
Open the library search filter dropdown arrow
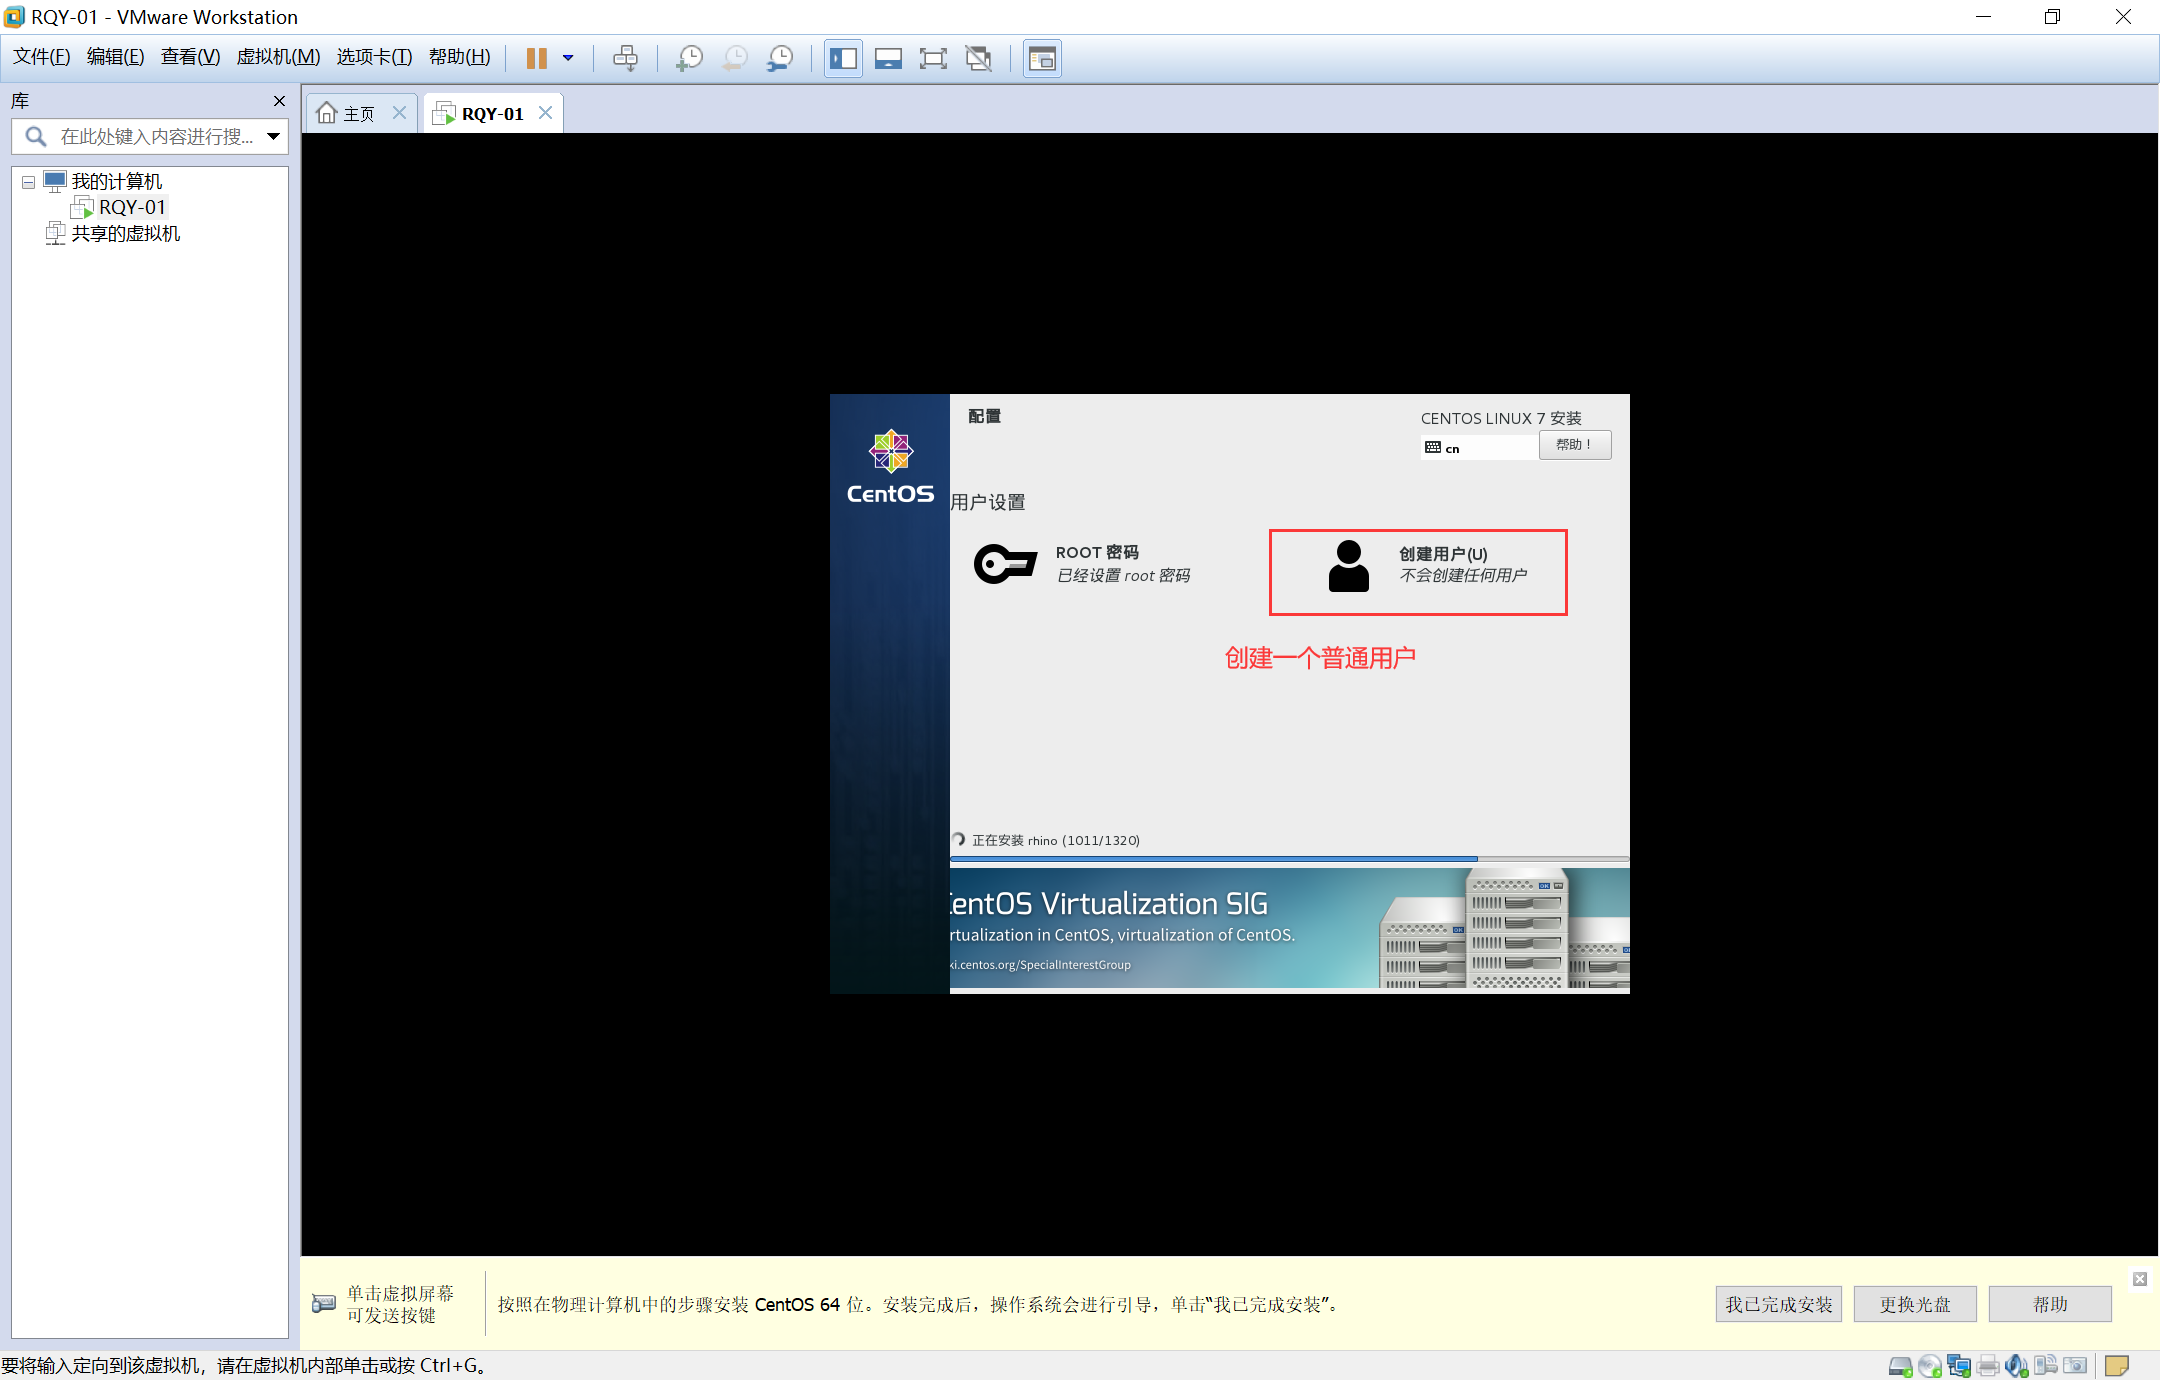click(273, 136)
